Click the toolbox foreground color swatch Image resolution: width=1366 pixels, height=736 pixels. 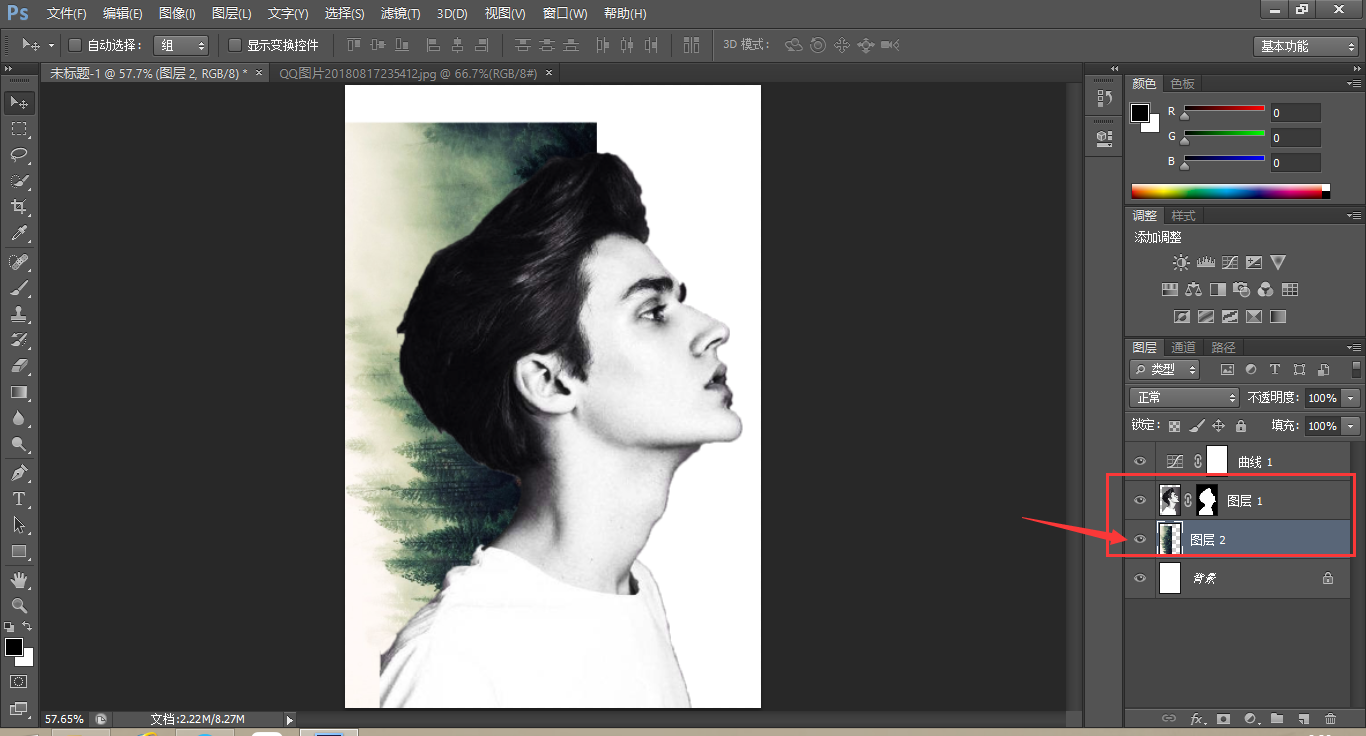(14, 647)
